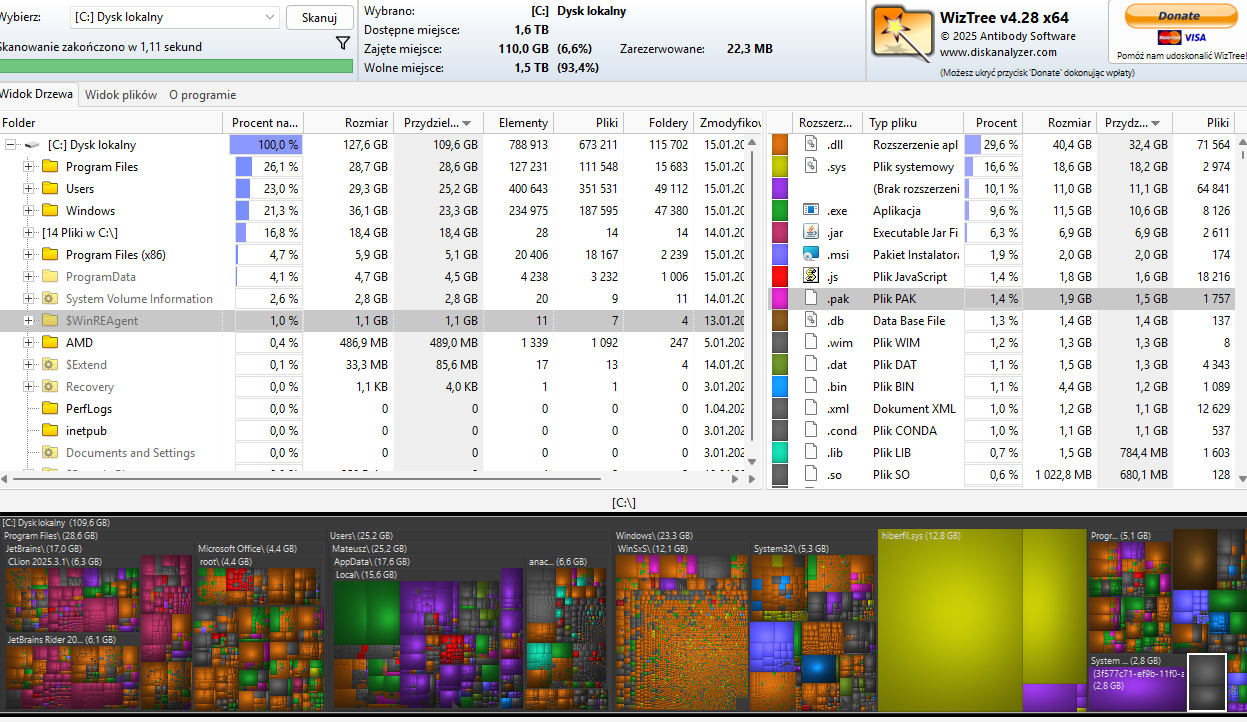Click the Program Files folder icon
Image resolution: width=1247 pixels, height=722 pixels.
click(50, 167)
